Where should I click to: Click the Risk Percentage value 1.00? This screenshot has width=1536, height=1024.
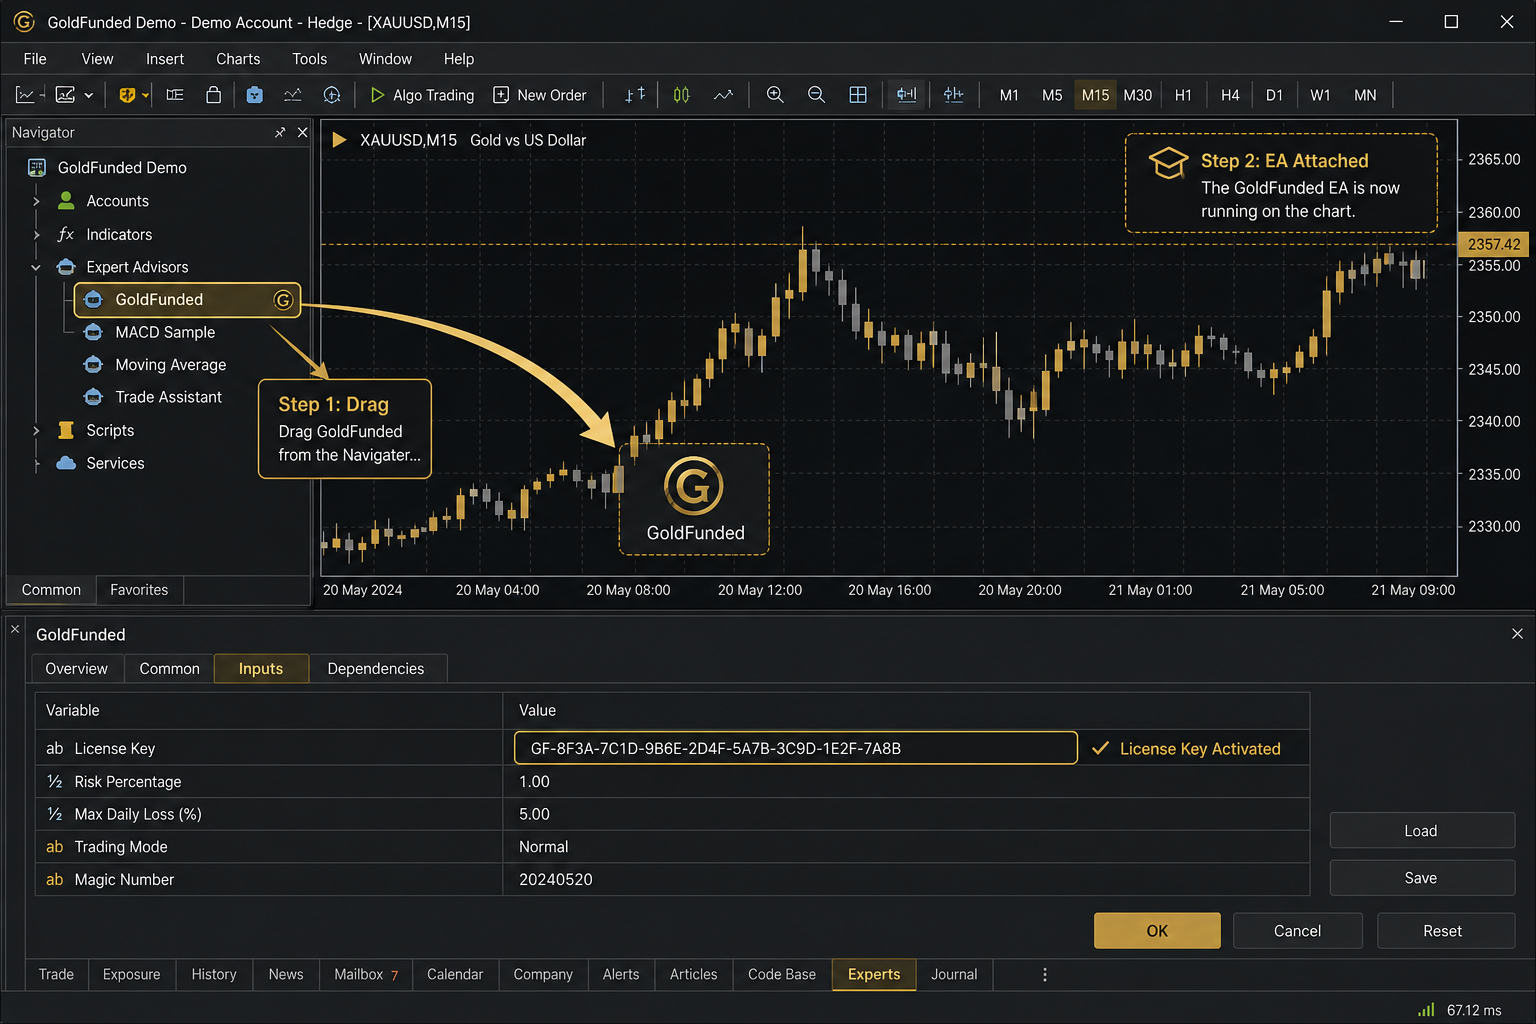[x=534, y=782]
